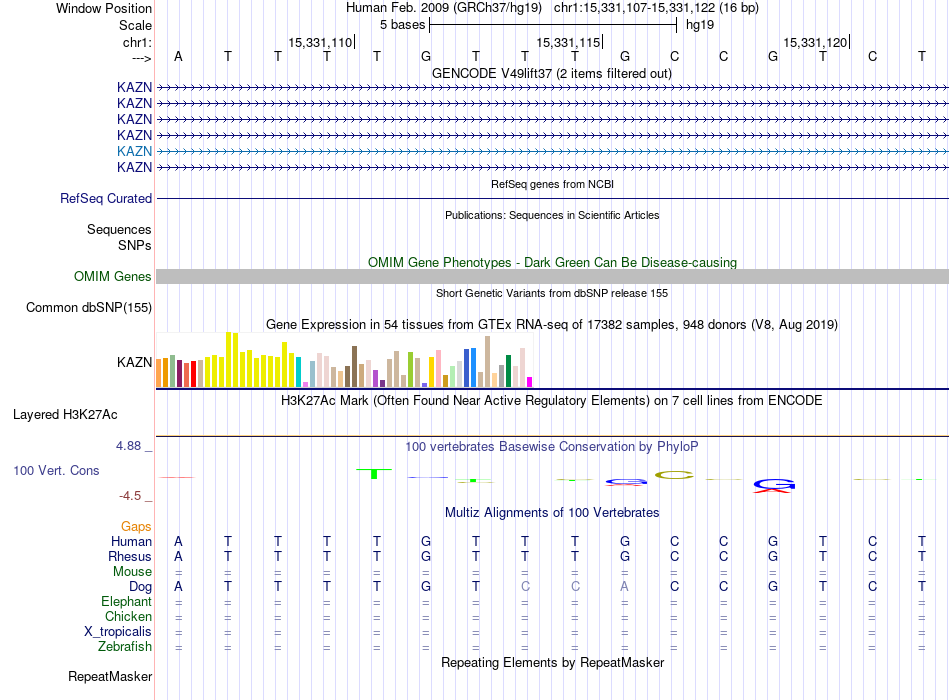
Task: Click the Common dbSNP(155) label
Action: click(89, 307)
